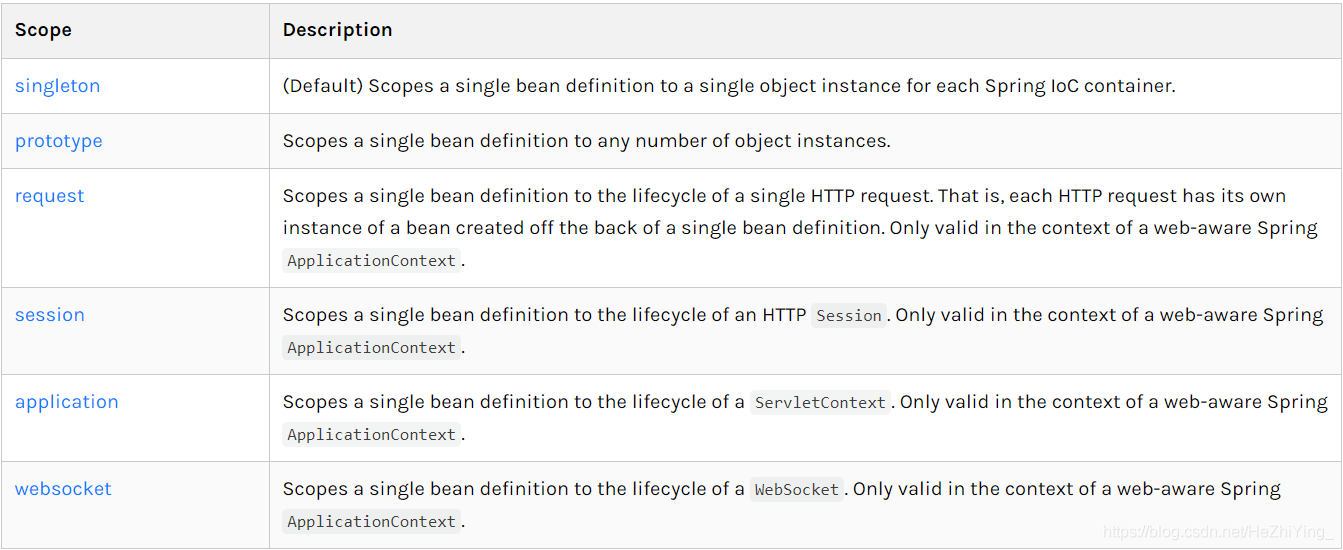This screenshot has height=550, width=1343.
Task: Follow the application scope link
Action: click(66, 402)
